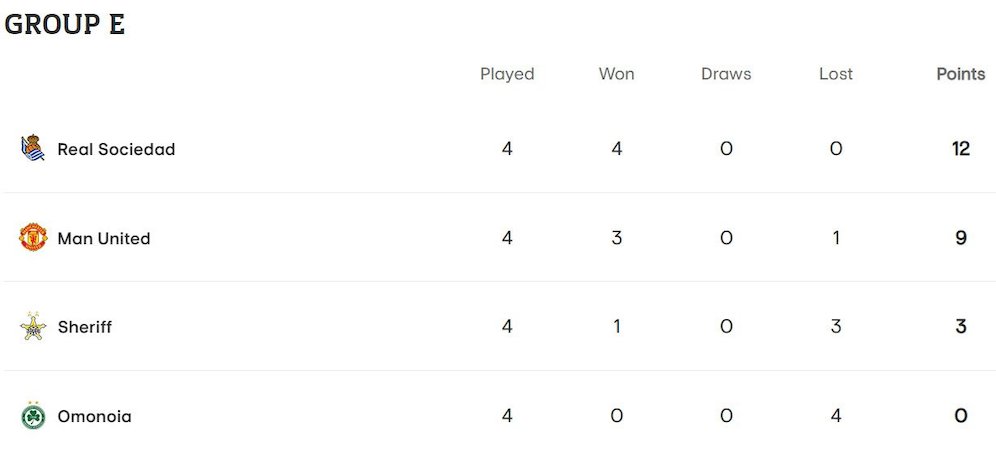Select the Omonoia team name
Viewport: 996px width, 453px height.
[94, 416]
